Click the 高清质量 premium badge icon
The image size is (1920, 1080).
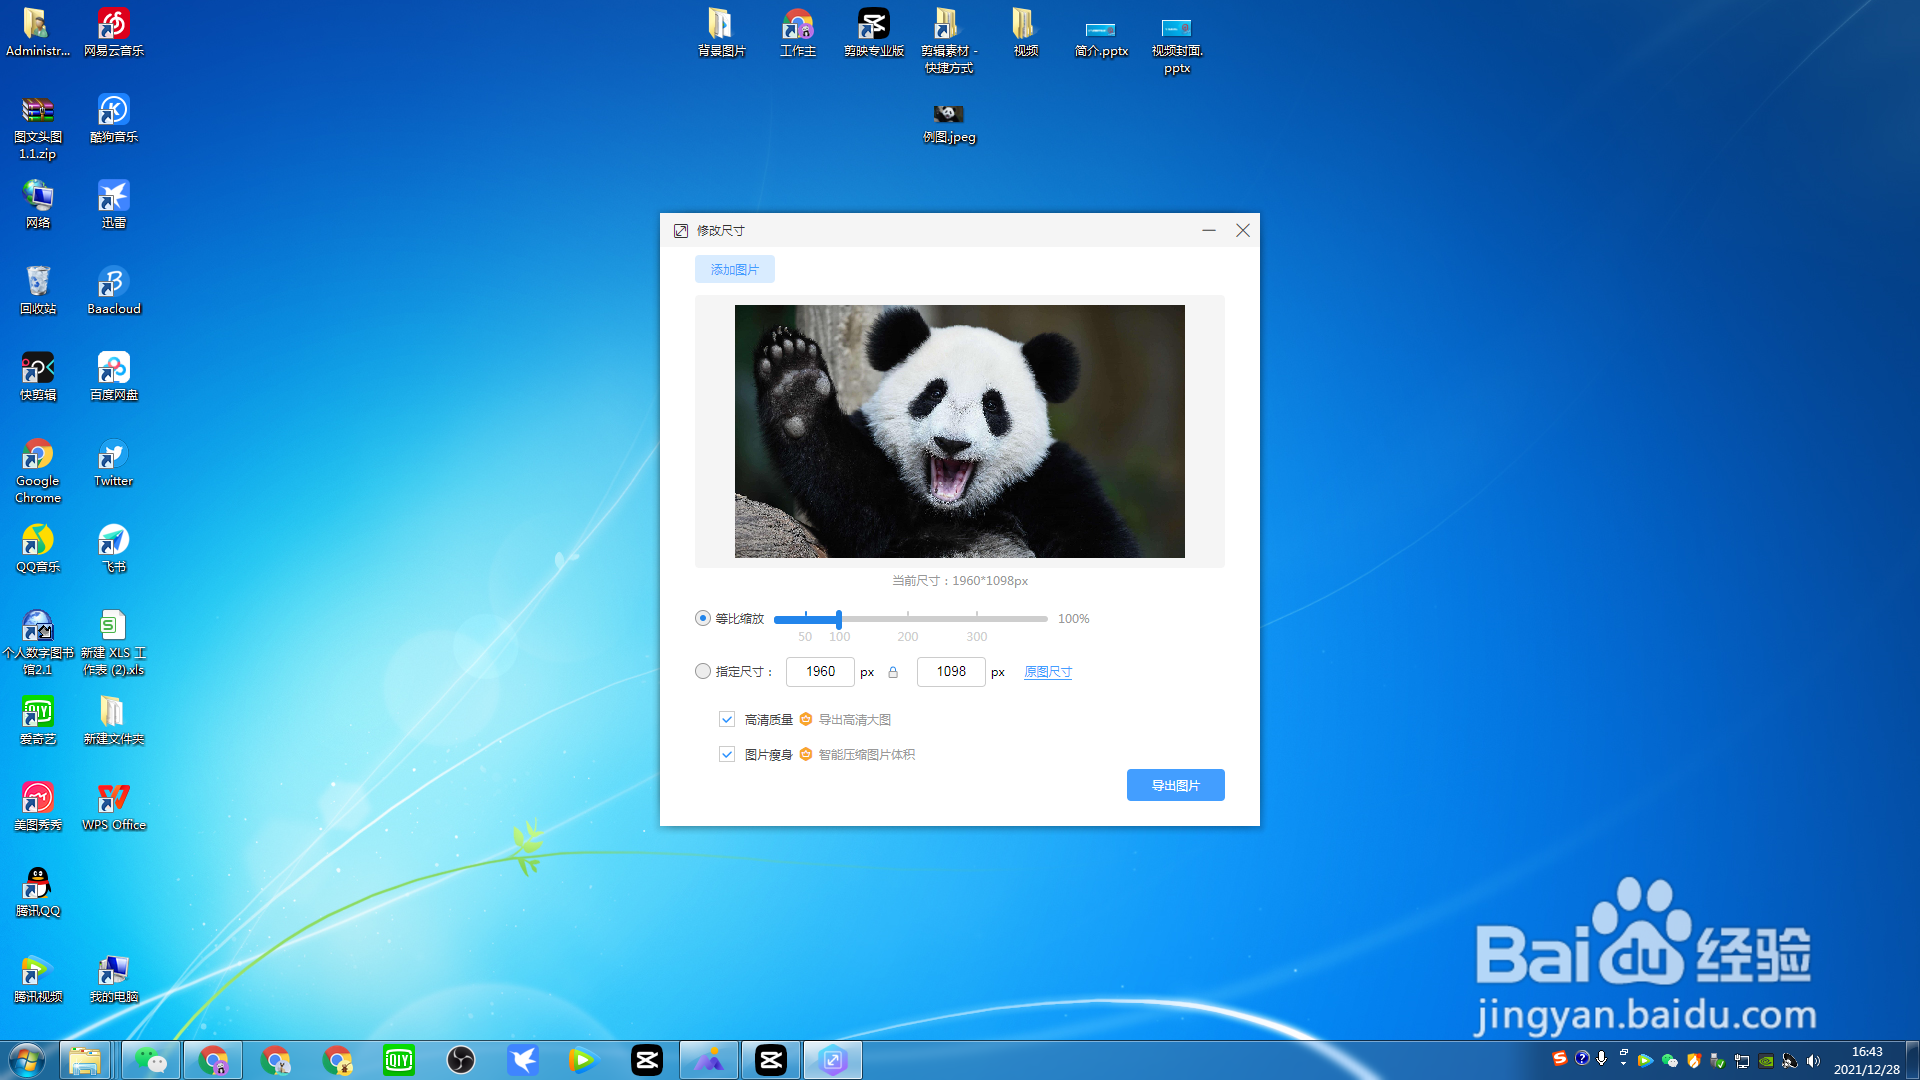click(x=806, y=719)
